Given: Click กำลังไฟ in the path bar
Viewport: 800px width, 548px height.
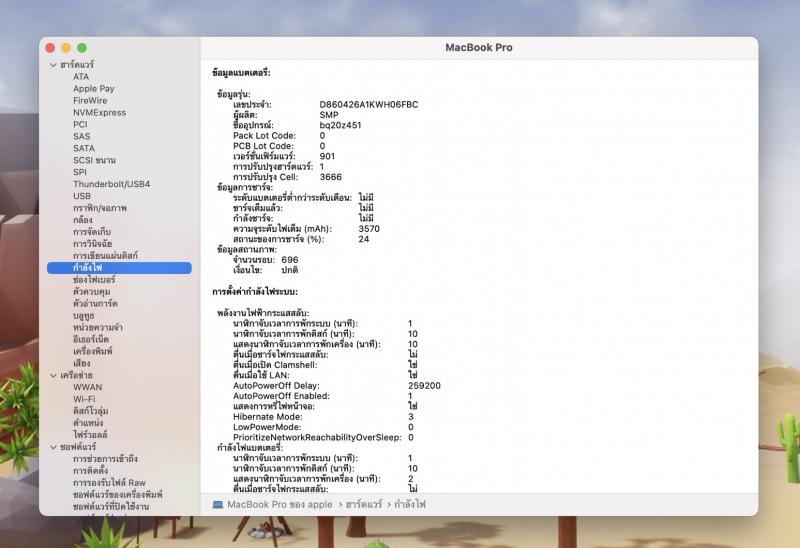Looking at the screenshot, I should (410, 505).
